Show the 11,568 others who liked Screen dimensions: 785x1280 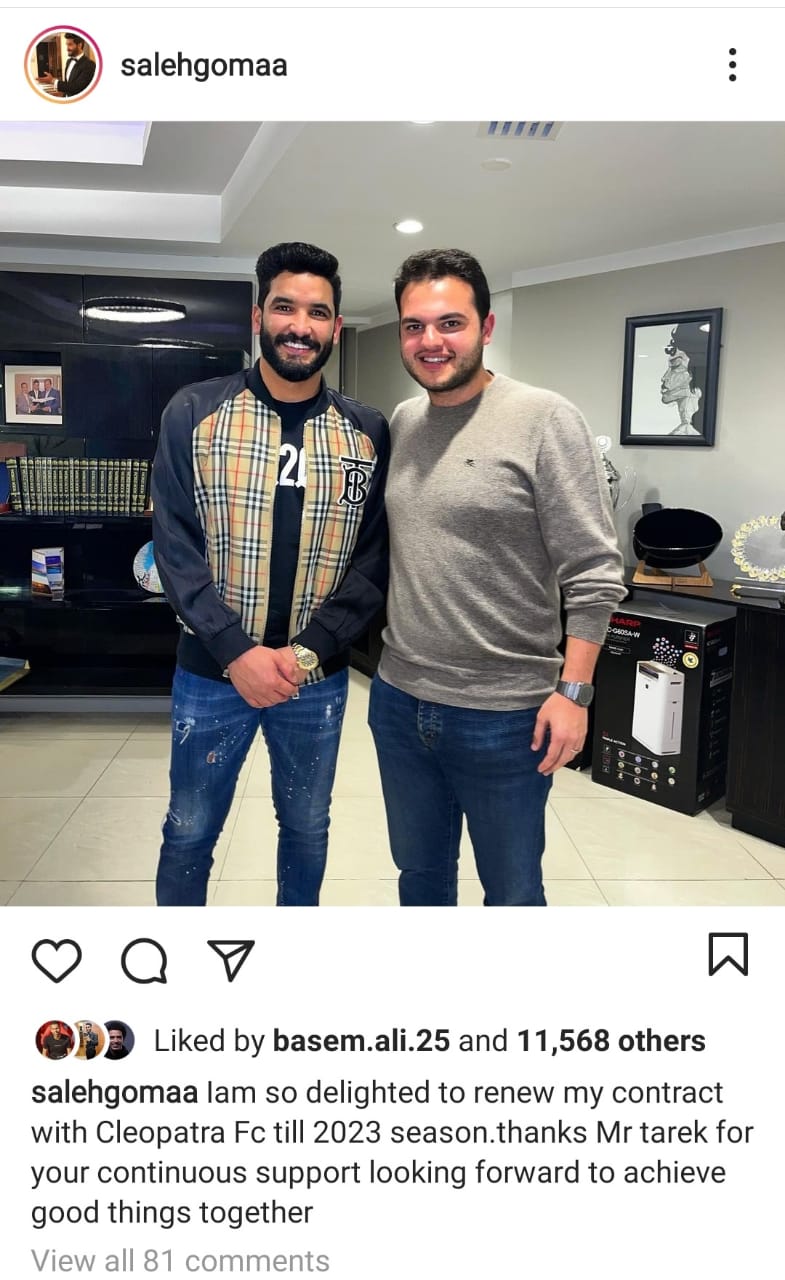pos(611,1041)
